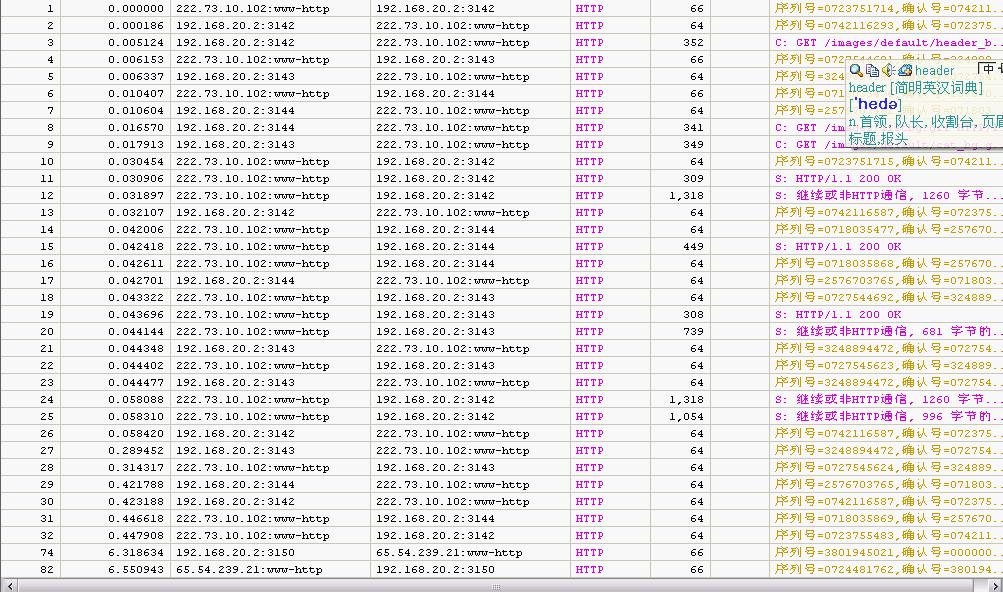
Task: Select the packet at time 0.044348
Action: 502,348
